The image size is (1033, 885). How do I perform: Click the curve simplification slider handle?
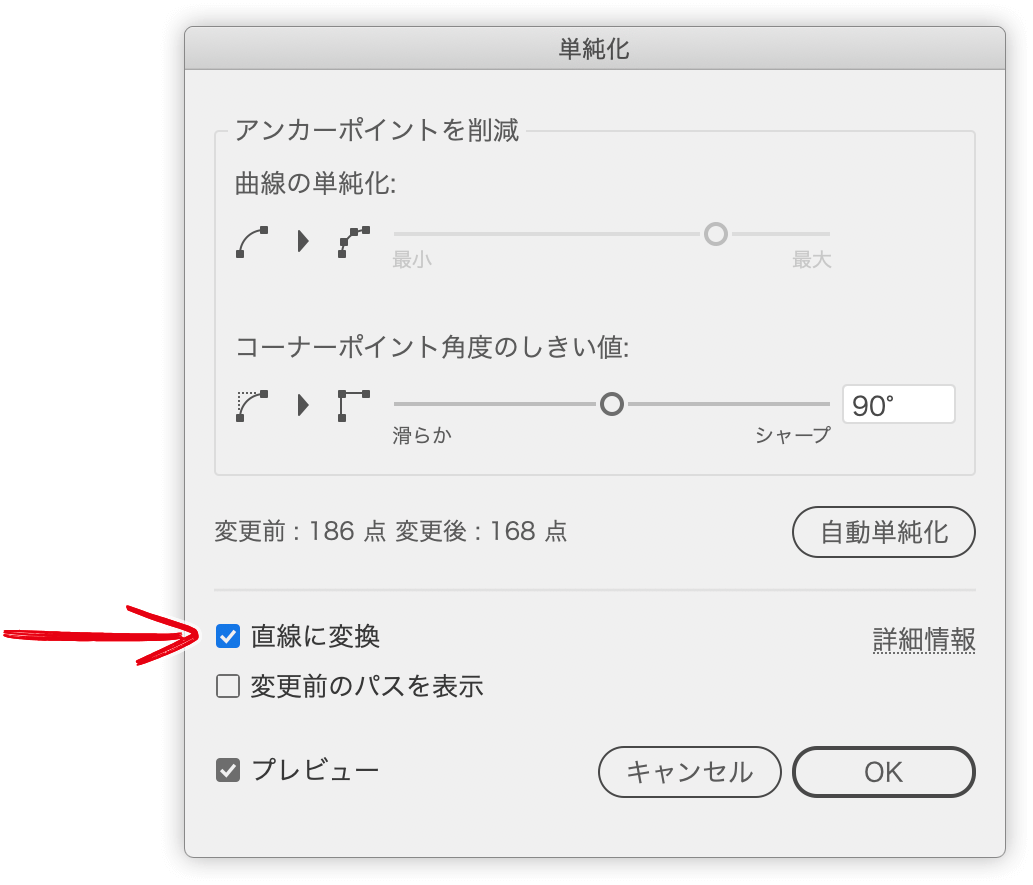coord(716,234)
